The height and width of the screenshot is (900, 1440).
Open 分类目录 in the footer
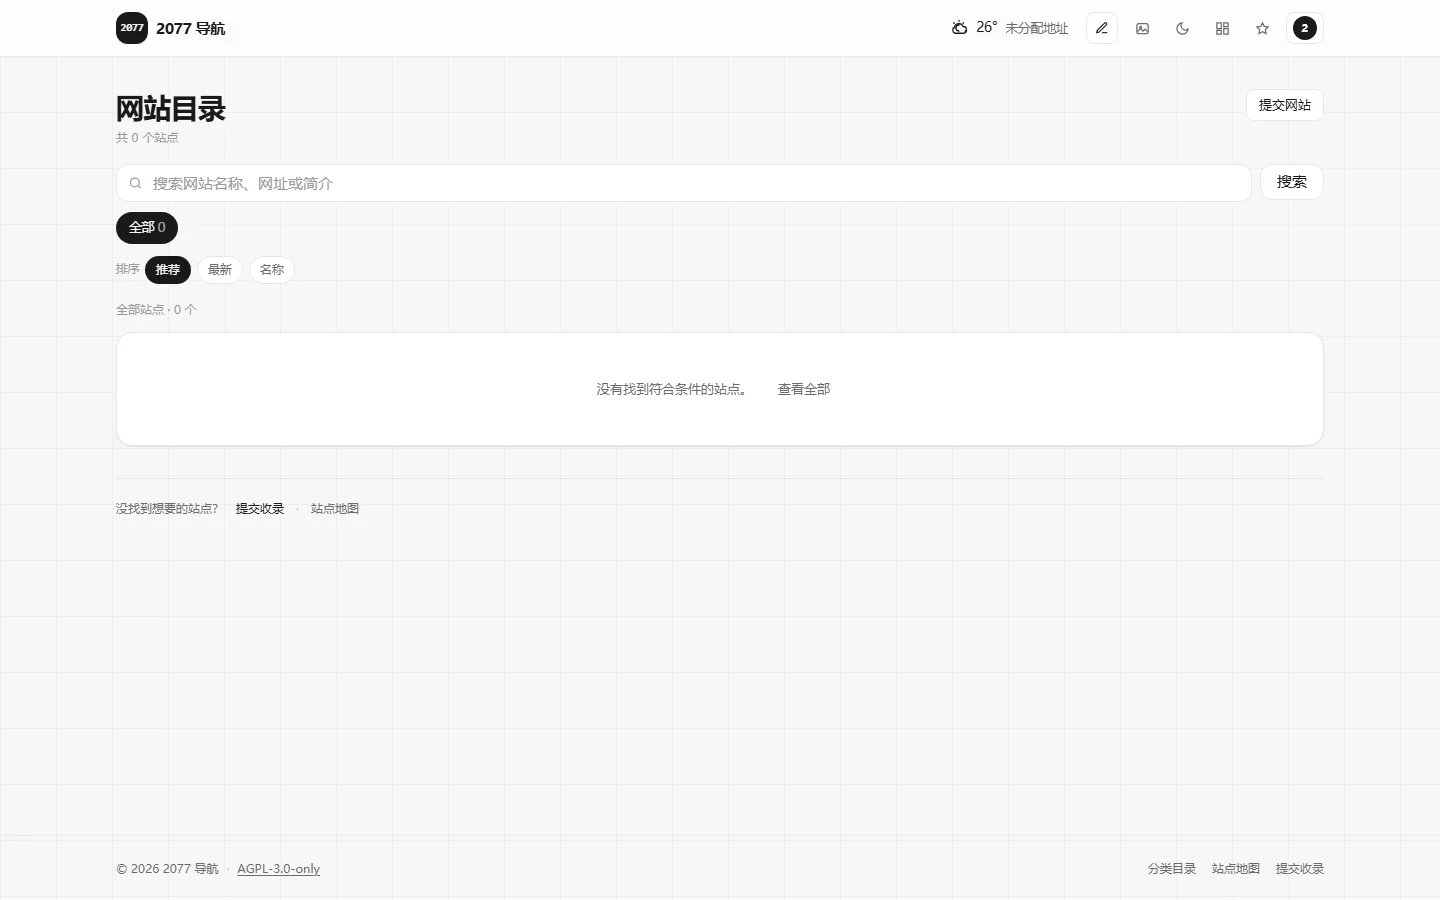coord(1172,869)
